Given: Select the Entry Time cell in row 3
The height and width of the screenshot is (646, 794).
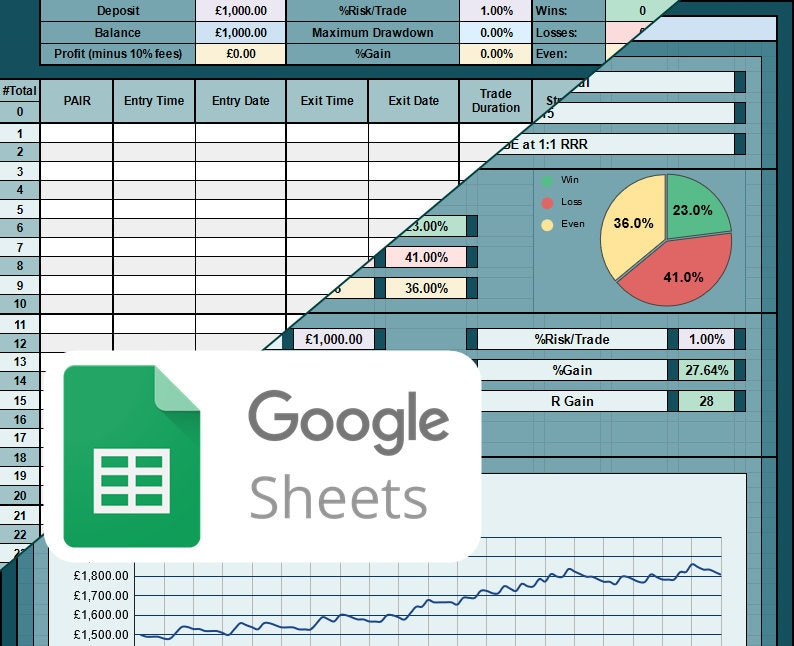Looking at the screenshot, I should click(x=154, y=171).
